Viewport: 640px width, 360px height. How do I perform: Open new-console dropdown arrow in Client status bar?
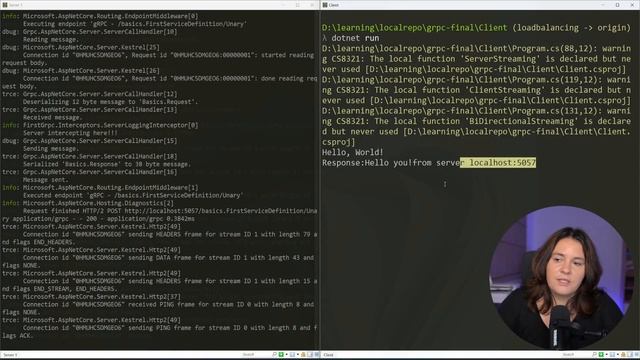click(x=606, y=355)
